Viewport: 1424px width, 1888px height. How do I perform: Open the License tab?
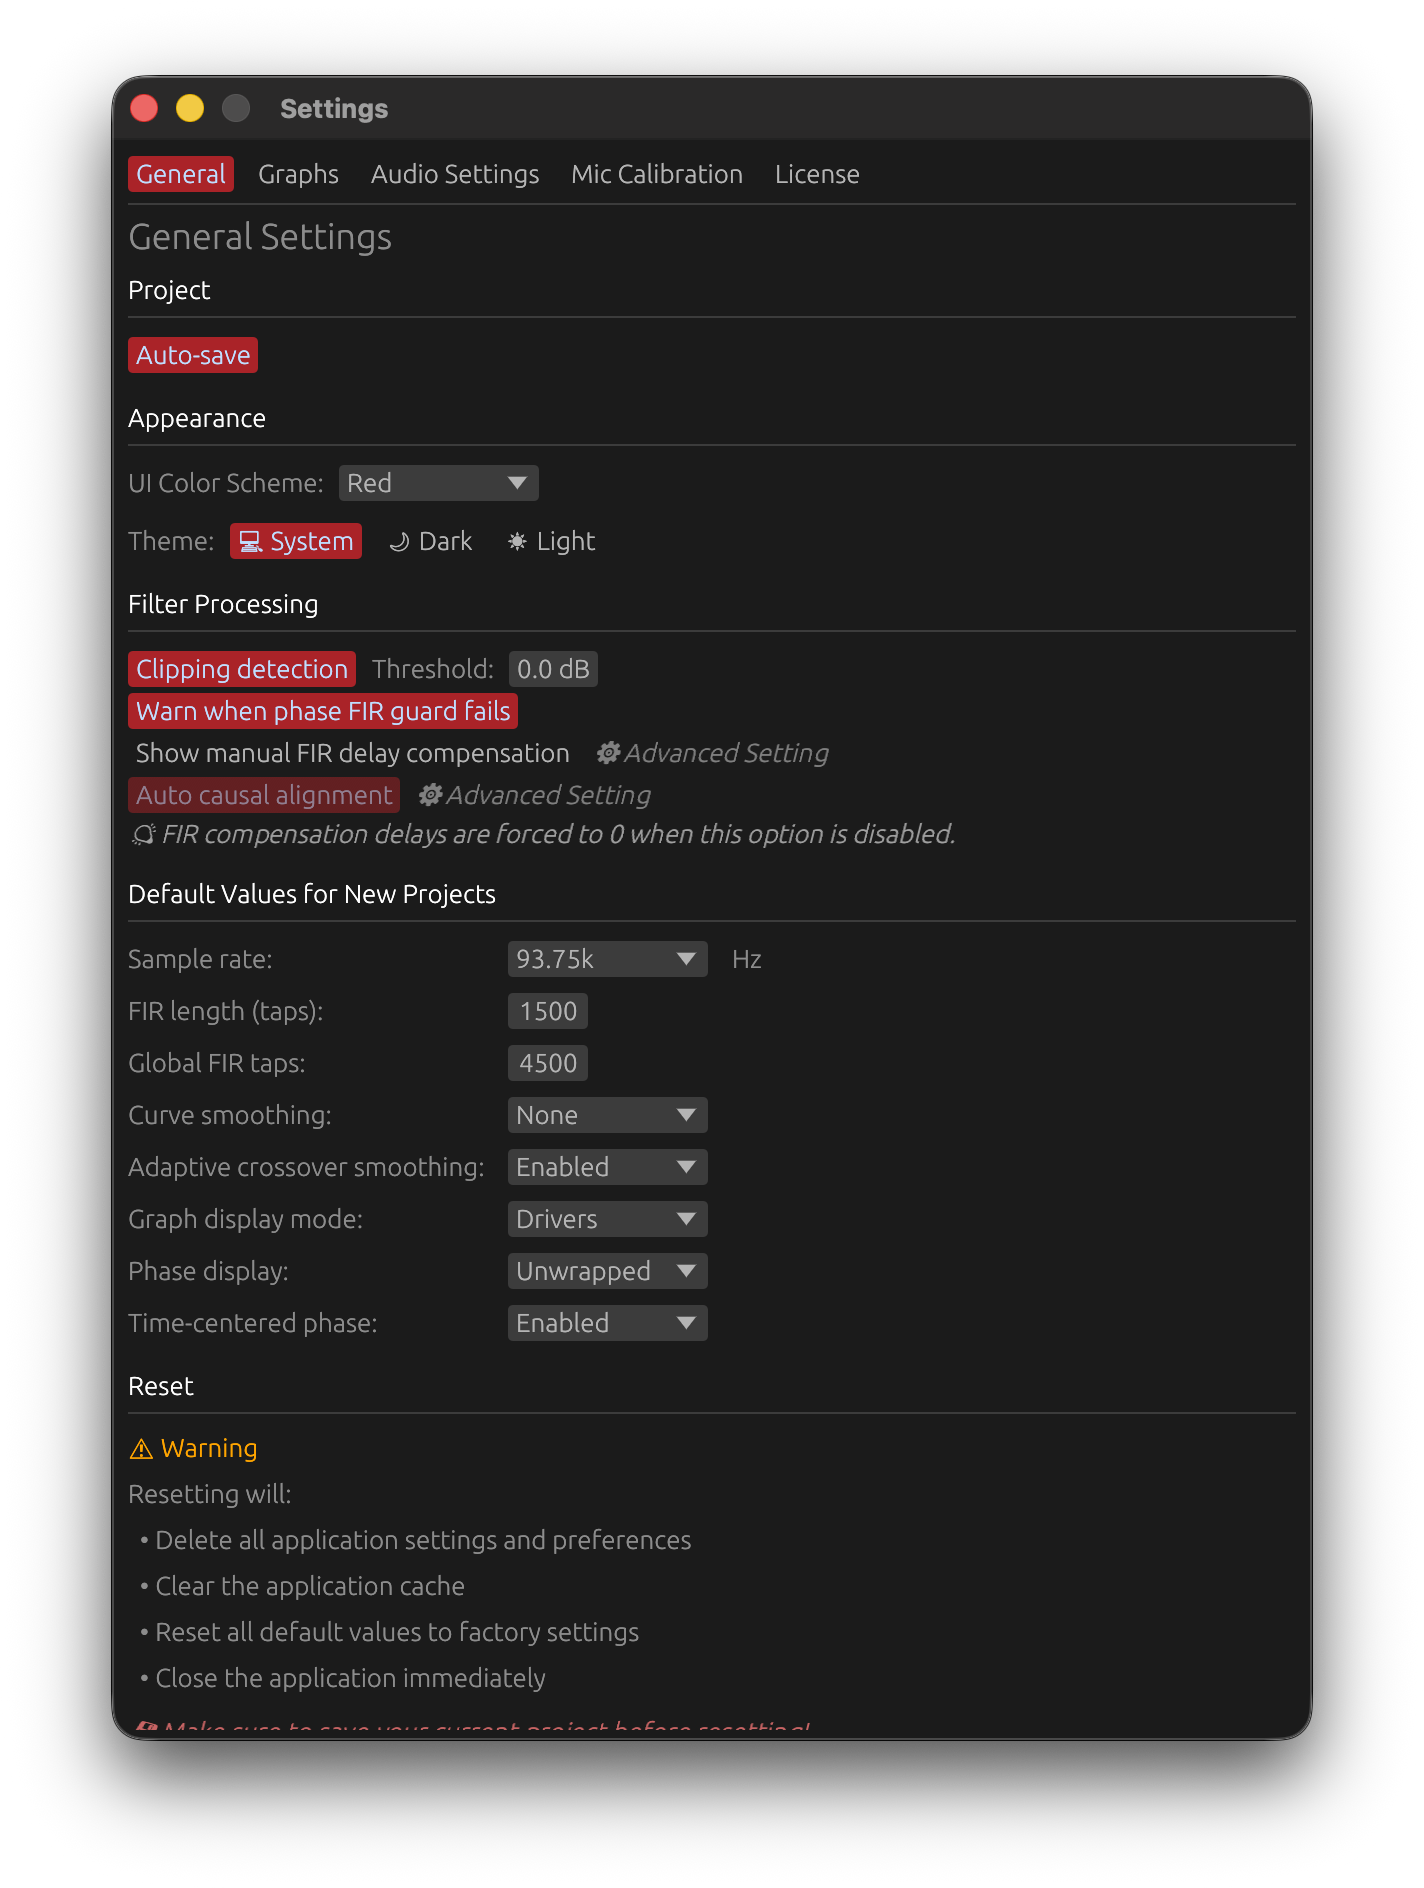click(x=817, y=174)
